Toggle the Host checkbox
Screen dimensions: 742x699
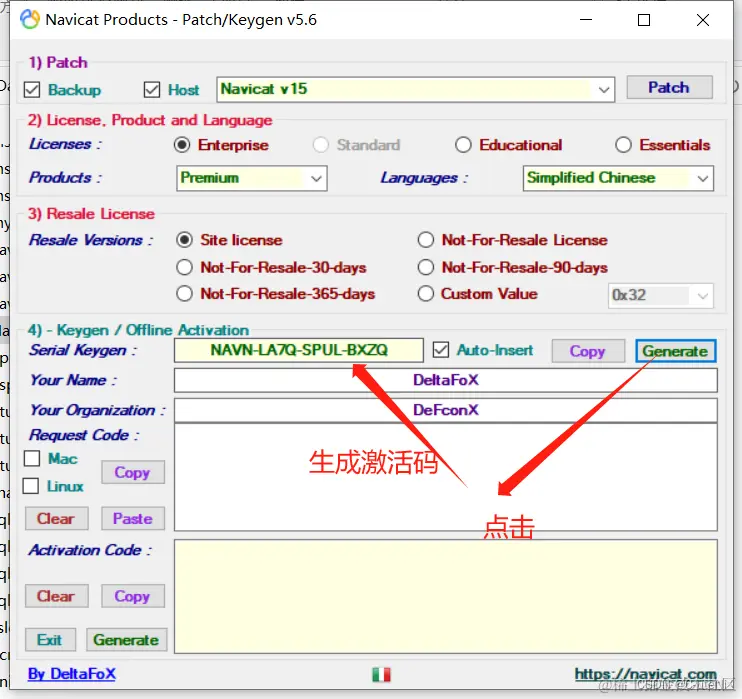[x=152, y=89]
